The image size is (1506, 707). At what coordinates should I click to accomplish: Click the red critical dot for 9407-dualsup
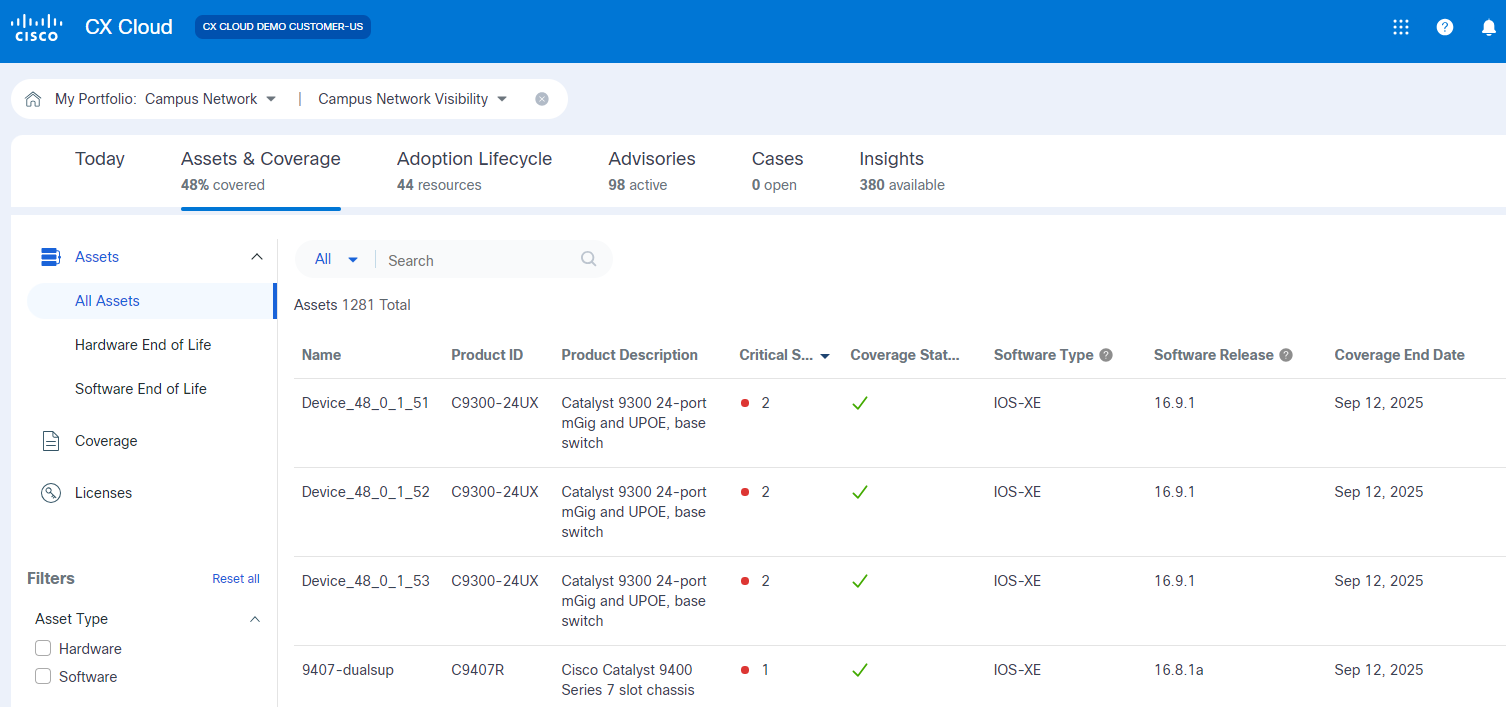pos(745,670)
